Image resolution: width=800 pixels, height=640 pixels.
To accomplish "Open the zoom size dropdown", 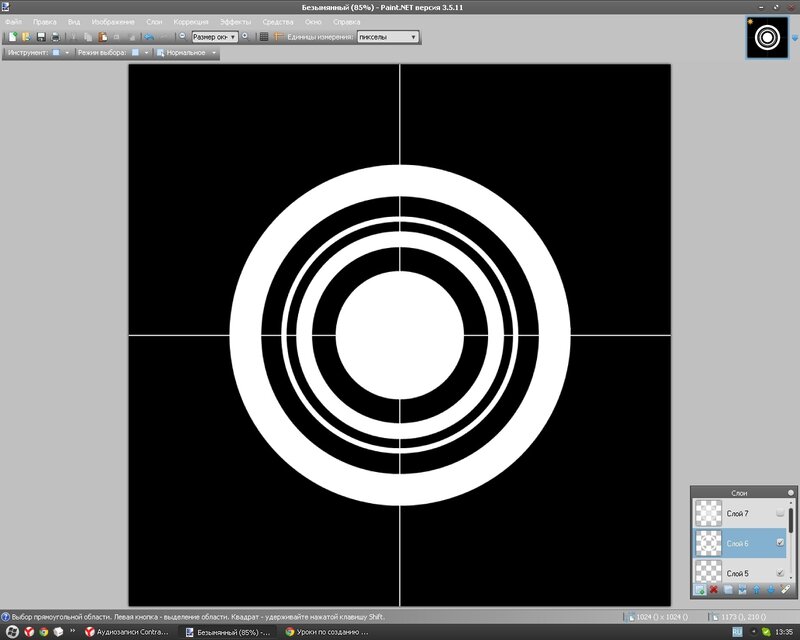I will [214, 37].
